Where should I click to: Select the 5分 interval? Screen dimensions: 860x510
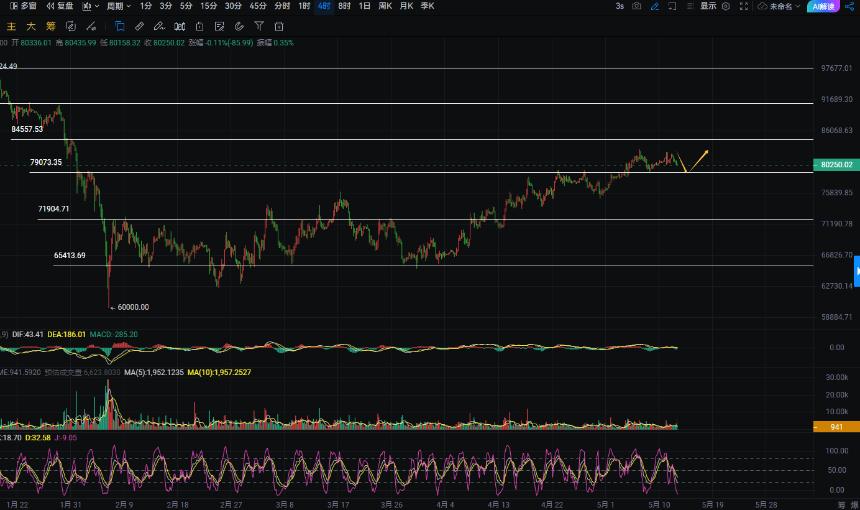186,6
